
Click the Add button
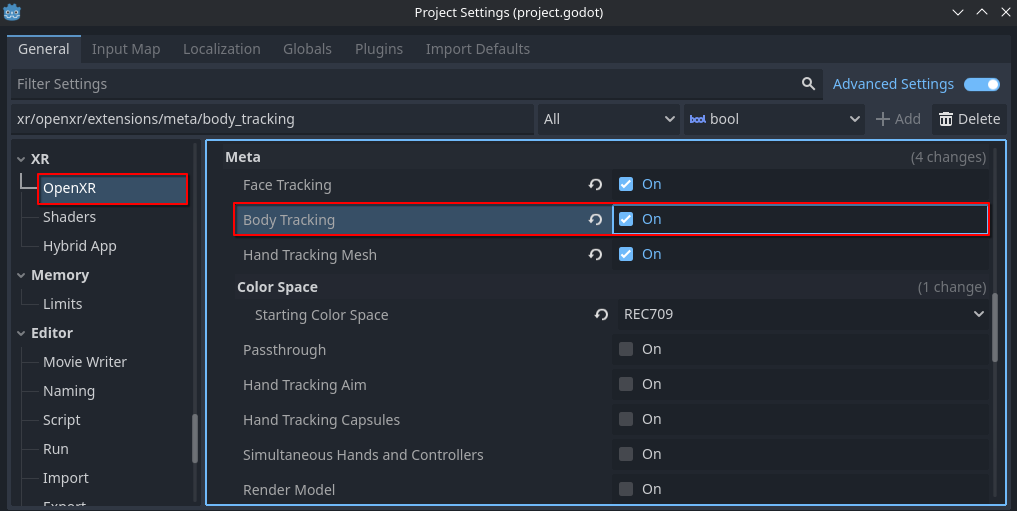(x=898, y=119)
